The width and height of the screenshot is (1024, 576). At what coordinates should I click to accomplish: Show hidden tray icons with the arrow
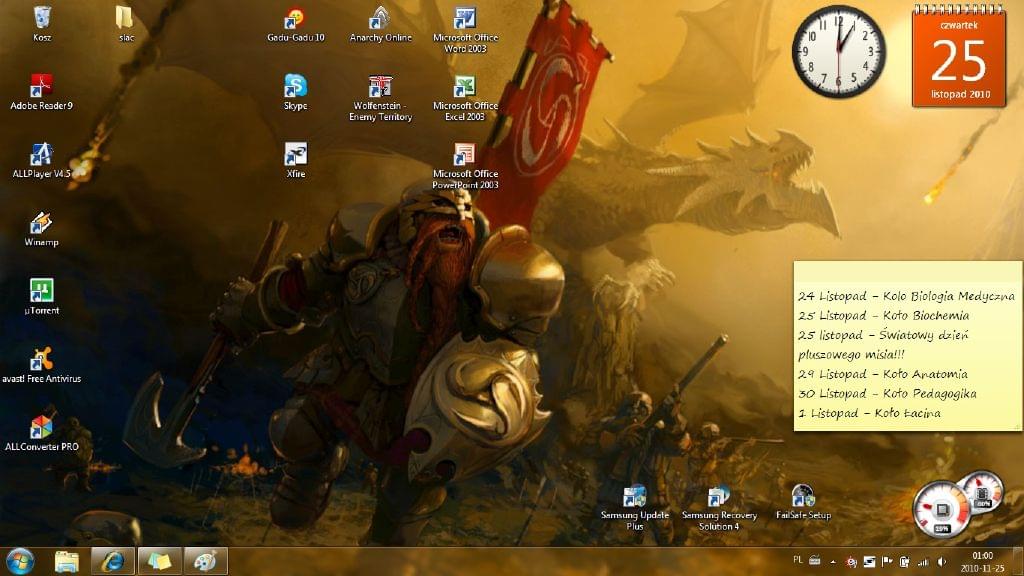coord(833,562)
